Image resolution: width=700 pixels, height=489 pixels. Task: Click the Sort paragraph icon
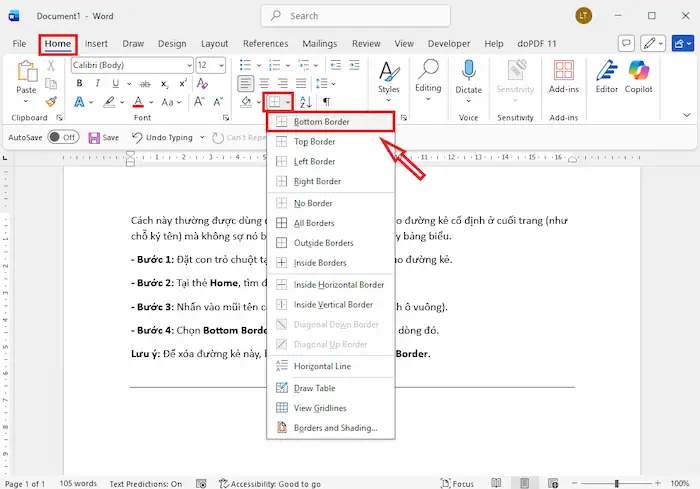click(307, 102)
